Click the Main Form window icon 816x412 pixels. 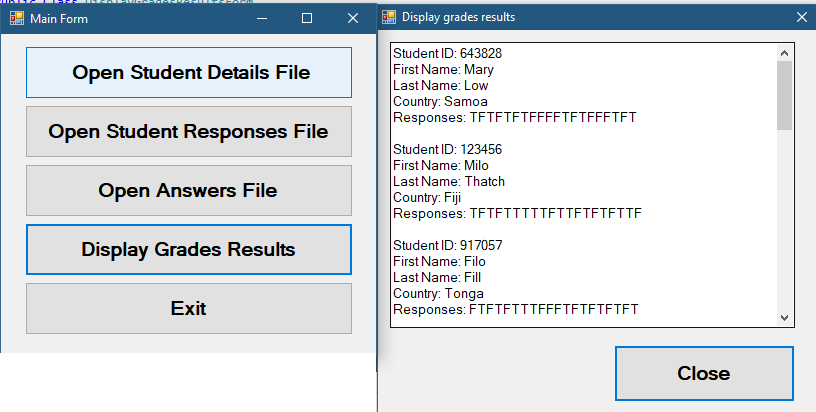(16, 18)
